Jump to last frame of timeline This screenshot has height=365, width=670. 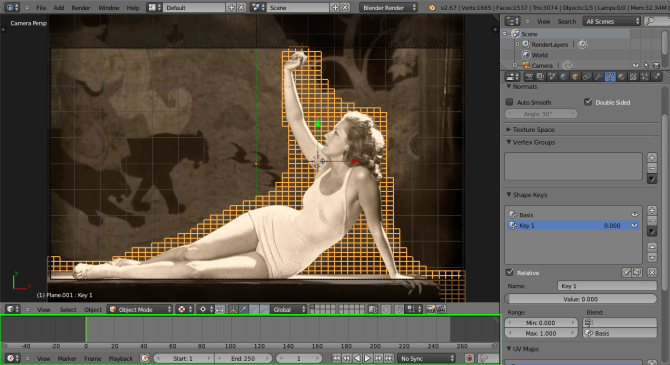pyautogui.click(x=389, y=358)
